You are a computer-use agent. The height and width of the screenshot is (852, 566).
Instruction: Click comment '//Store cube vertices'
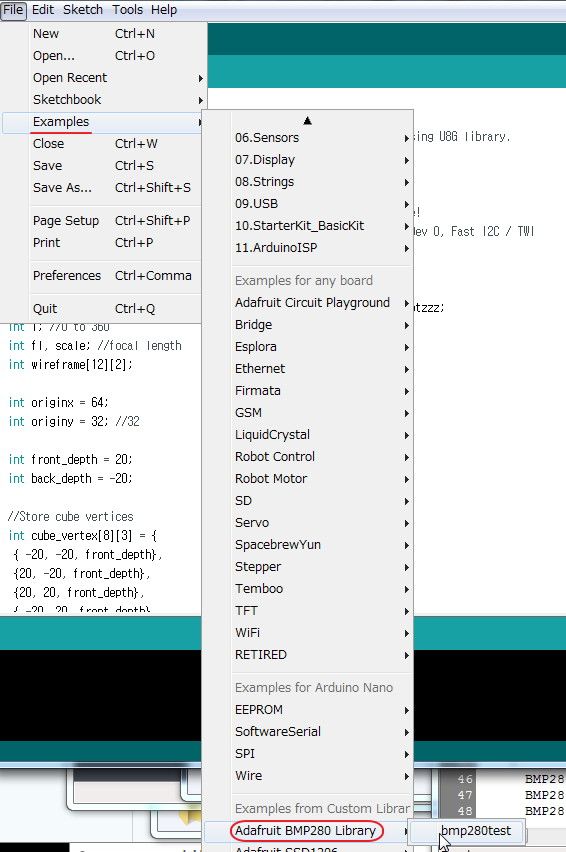71,517
